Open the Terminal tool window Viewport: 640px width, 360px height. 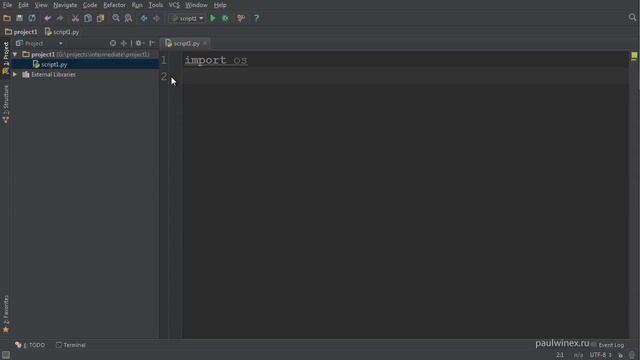71,345
